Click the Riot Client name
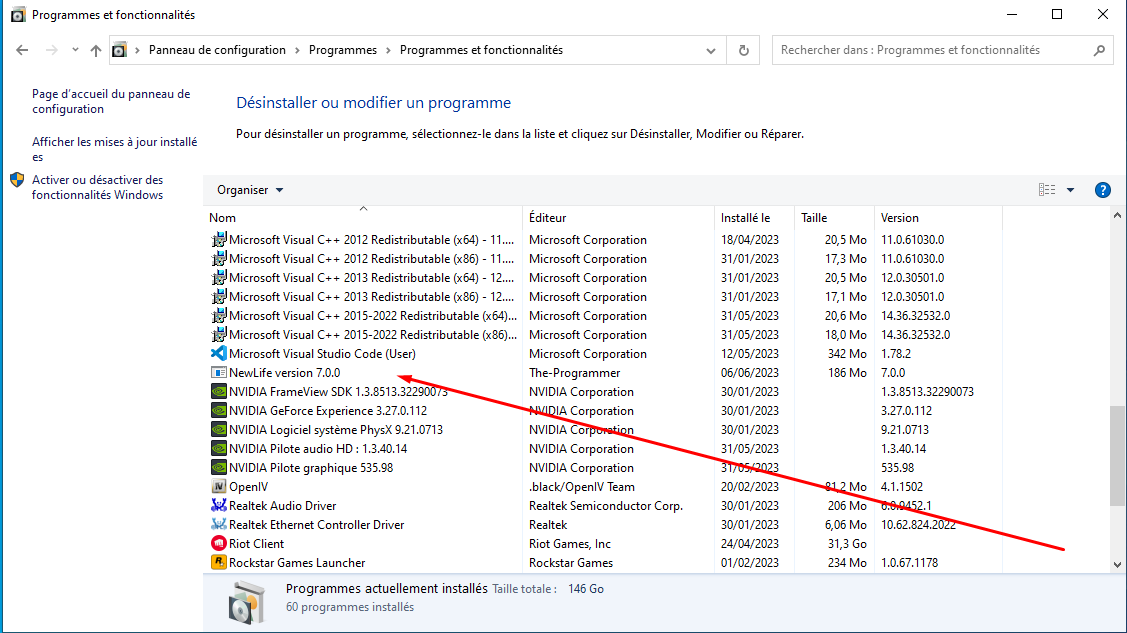The image size is (1127, 633). pyautogui.click(x=257, y=544)
